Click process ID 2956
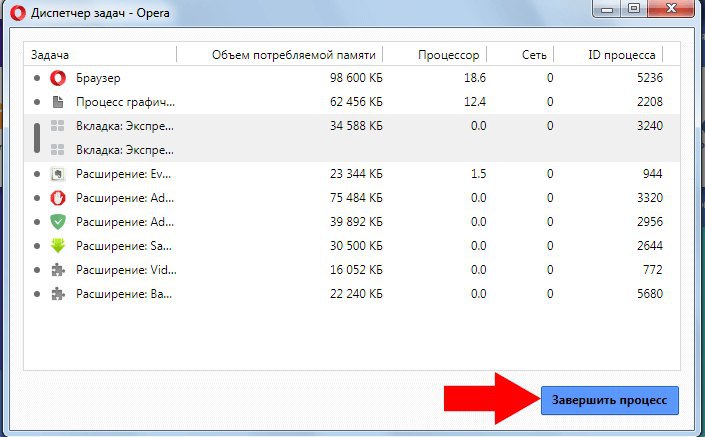This screenshot has height=437, width=705. (x=650, y=222)
